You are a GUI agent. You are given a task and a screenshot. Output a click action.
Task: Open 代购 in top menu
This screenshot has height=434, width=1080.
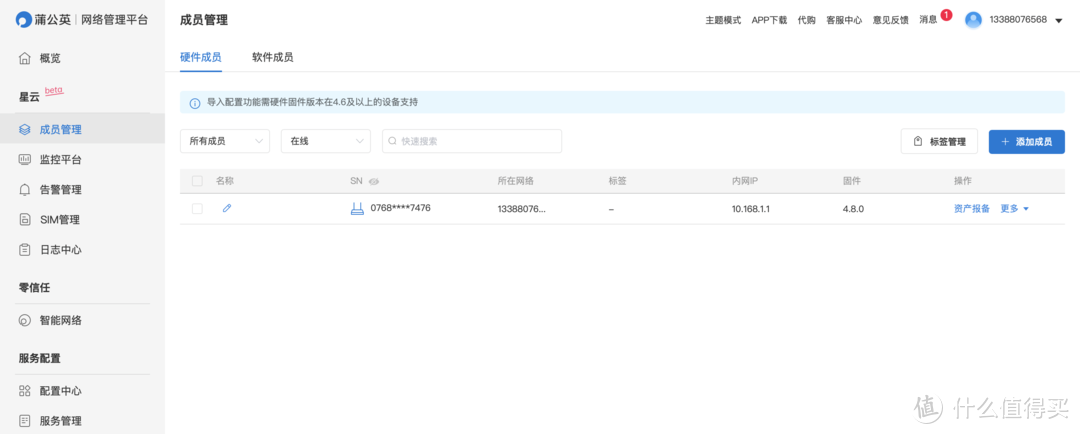pos(807,20)
